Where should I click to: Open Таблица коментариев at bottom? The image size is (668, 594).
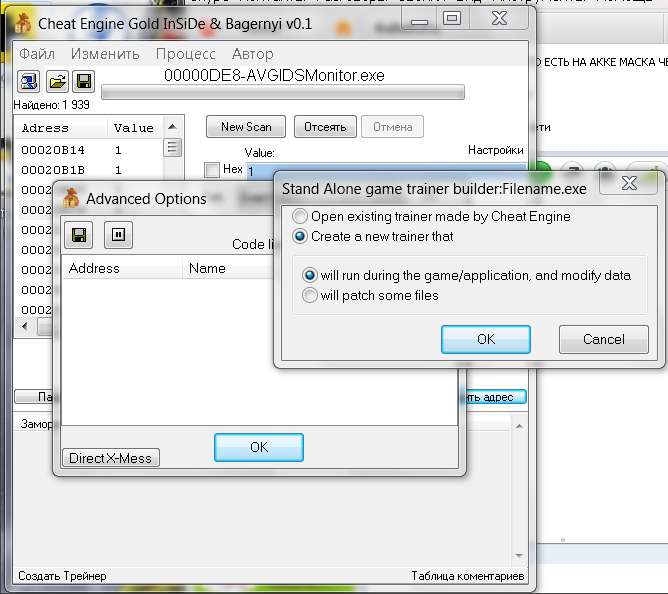pos(468,576)
